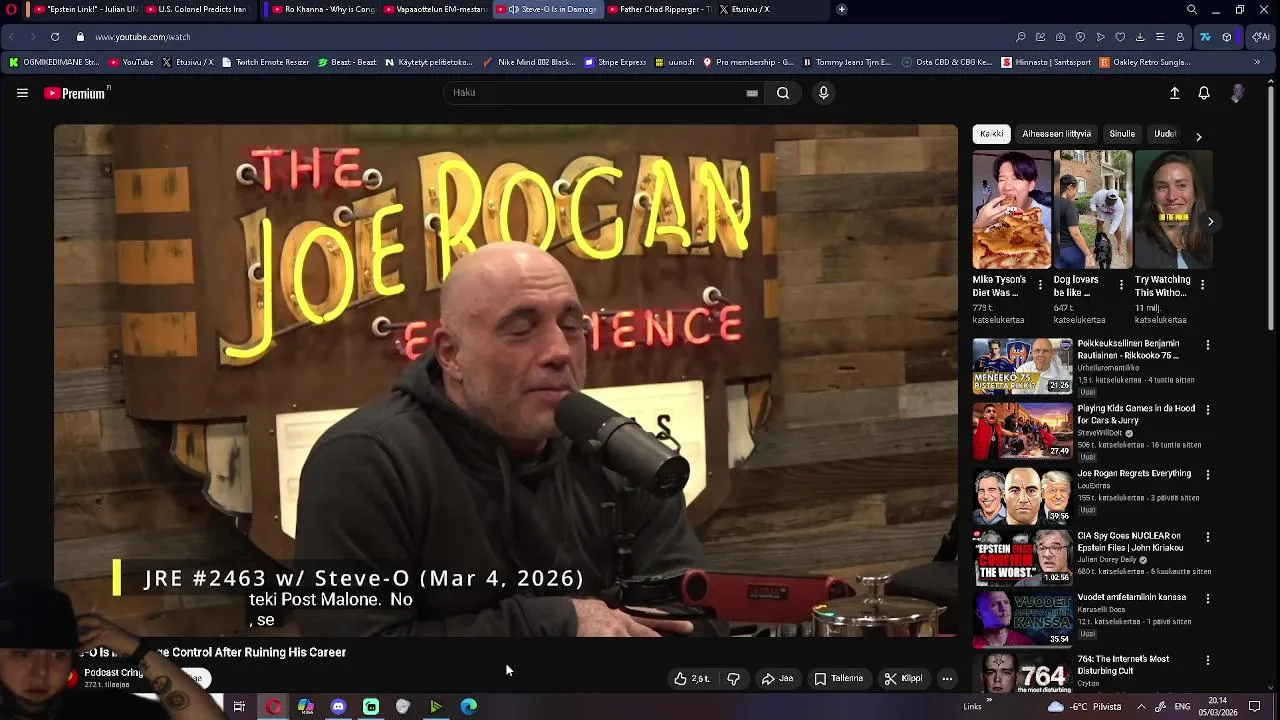Share the video via Jaa button
This screenshot has width=1280, height=720.
tap(777, 679)
